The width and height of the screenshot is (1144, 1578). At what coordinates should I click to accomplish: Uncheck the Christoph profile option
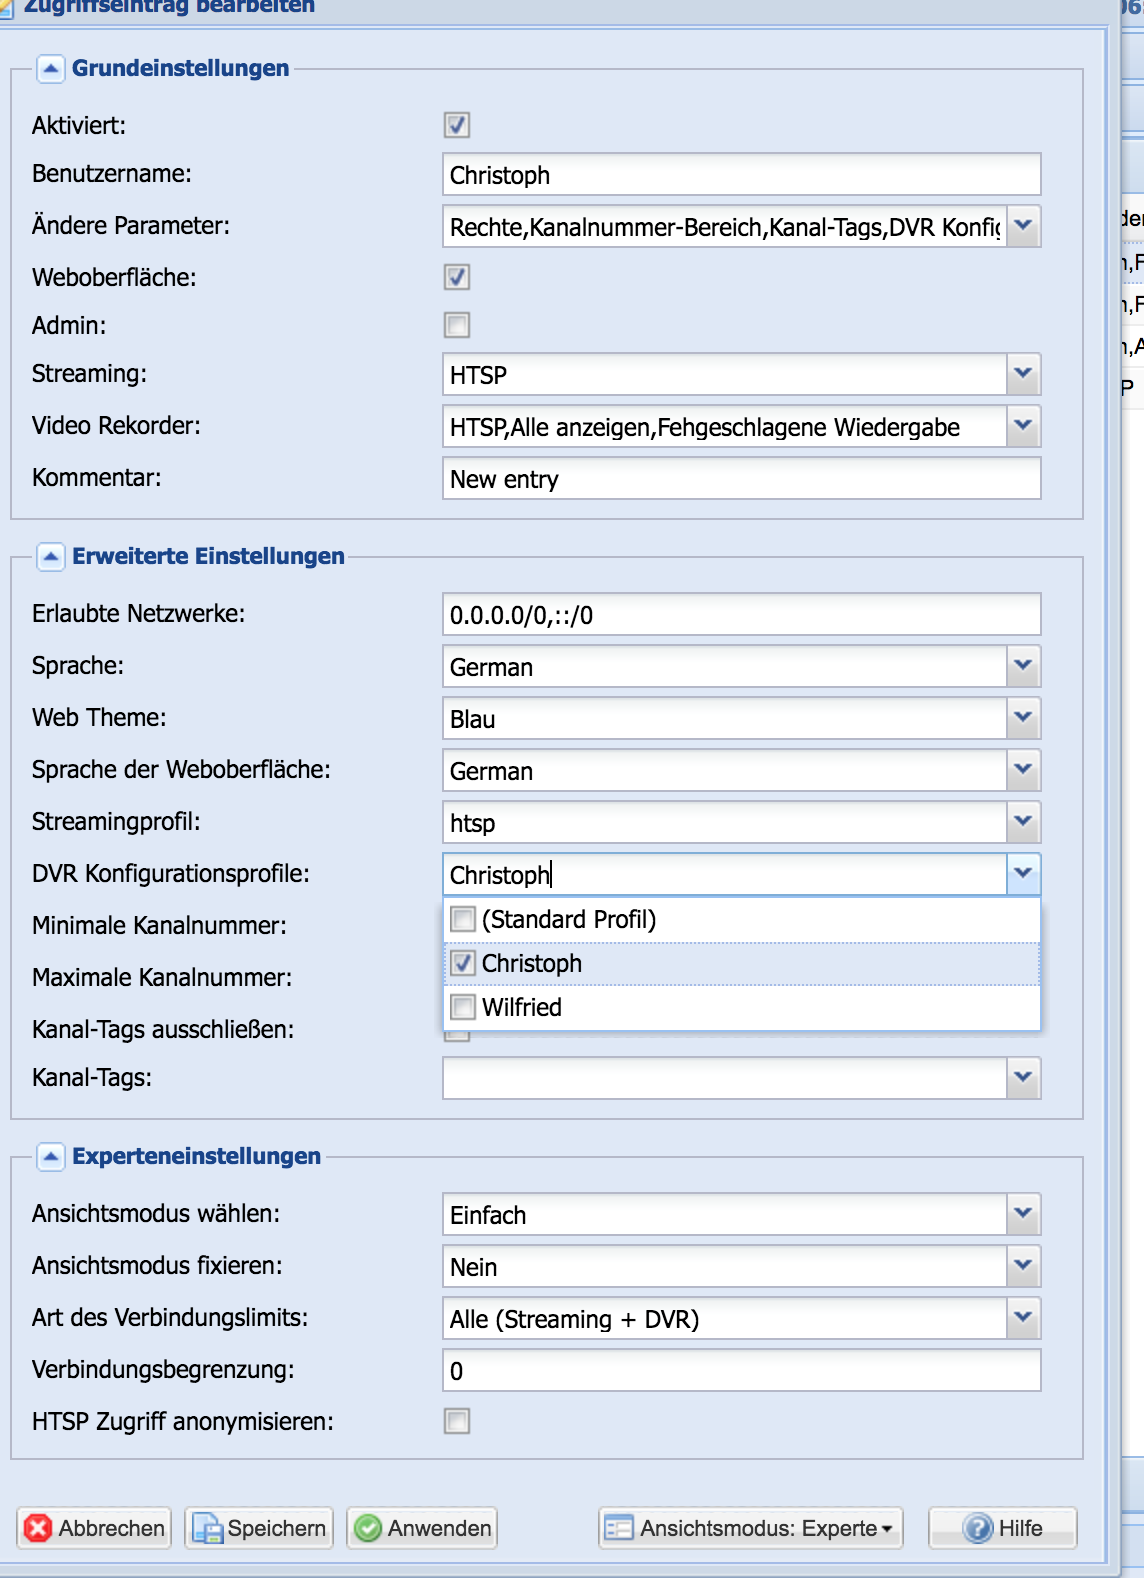pos(463,963)
